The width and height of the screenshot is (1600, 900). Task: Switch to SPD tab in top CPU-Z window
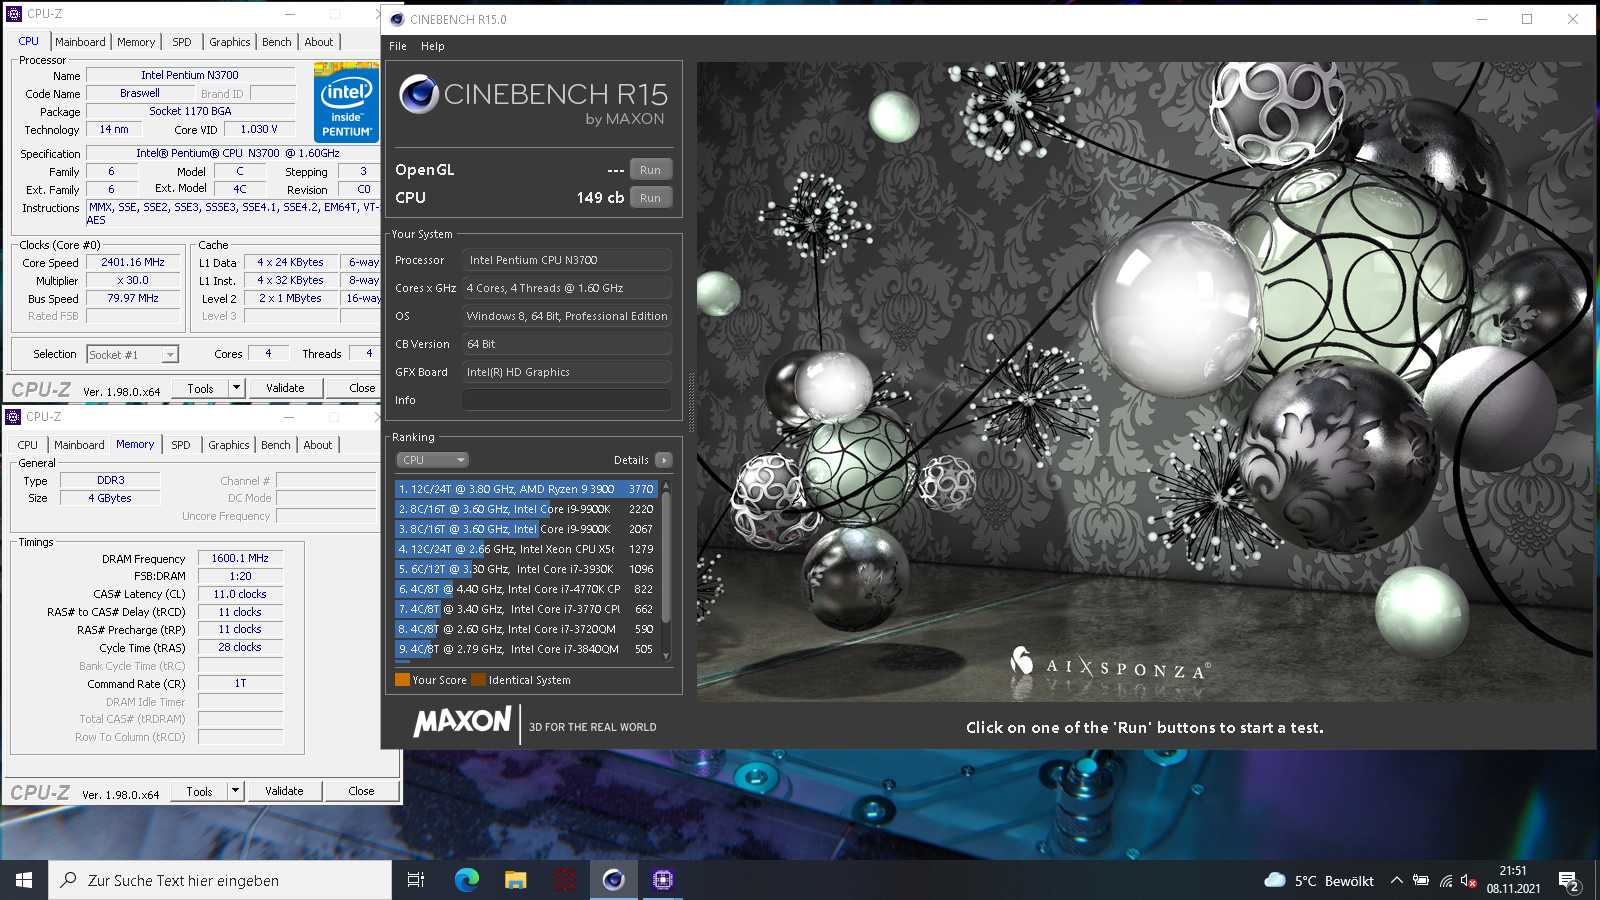(x=182, y=42)
